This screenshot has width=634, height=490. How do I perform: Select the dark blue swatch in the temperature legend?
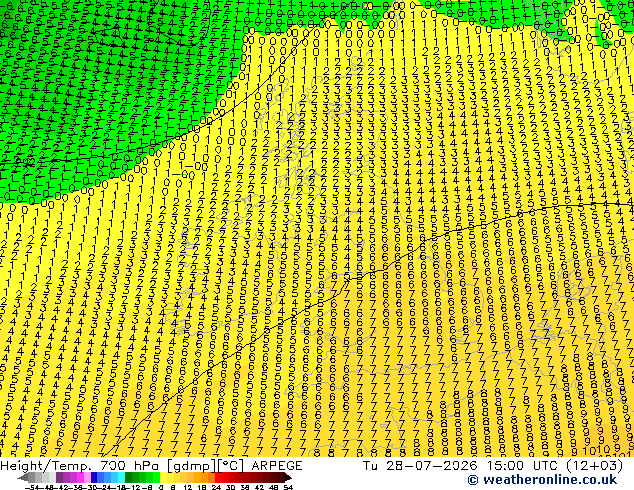coord(94,478)
